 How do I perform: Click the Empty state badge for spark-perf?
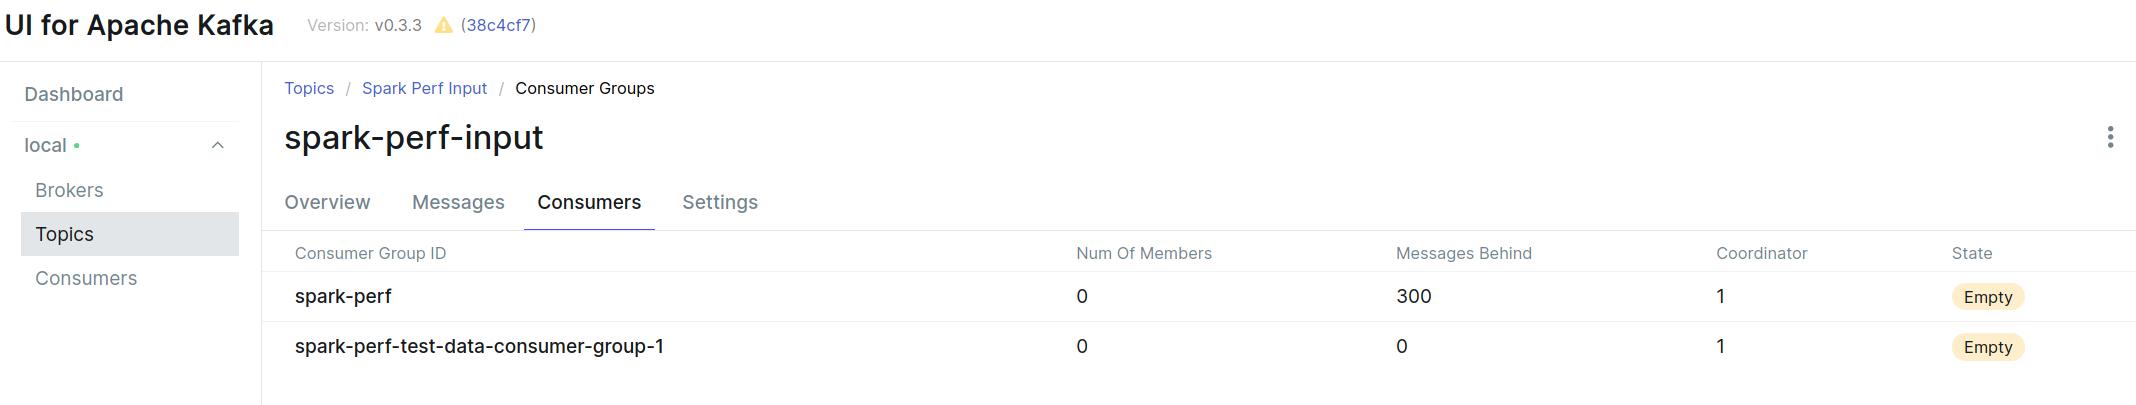[1988, 297]
